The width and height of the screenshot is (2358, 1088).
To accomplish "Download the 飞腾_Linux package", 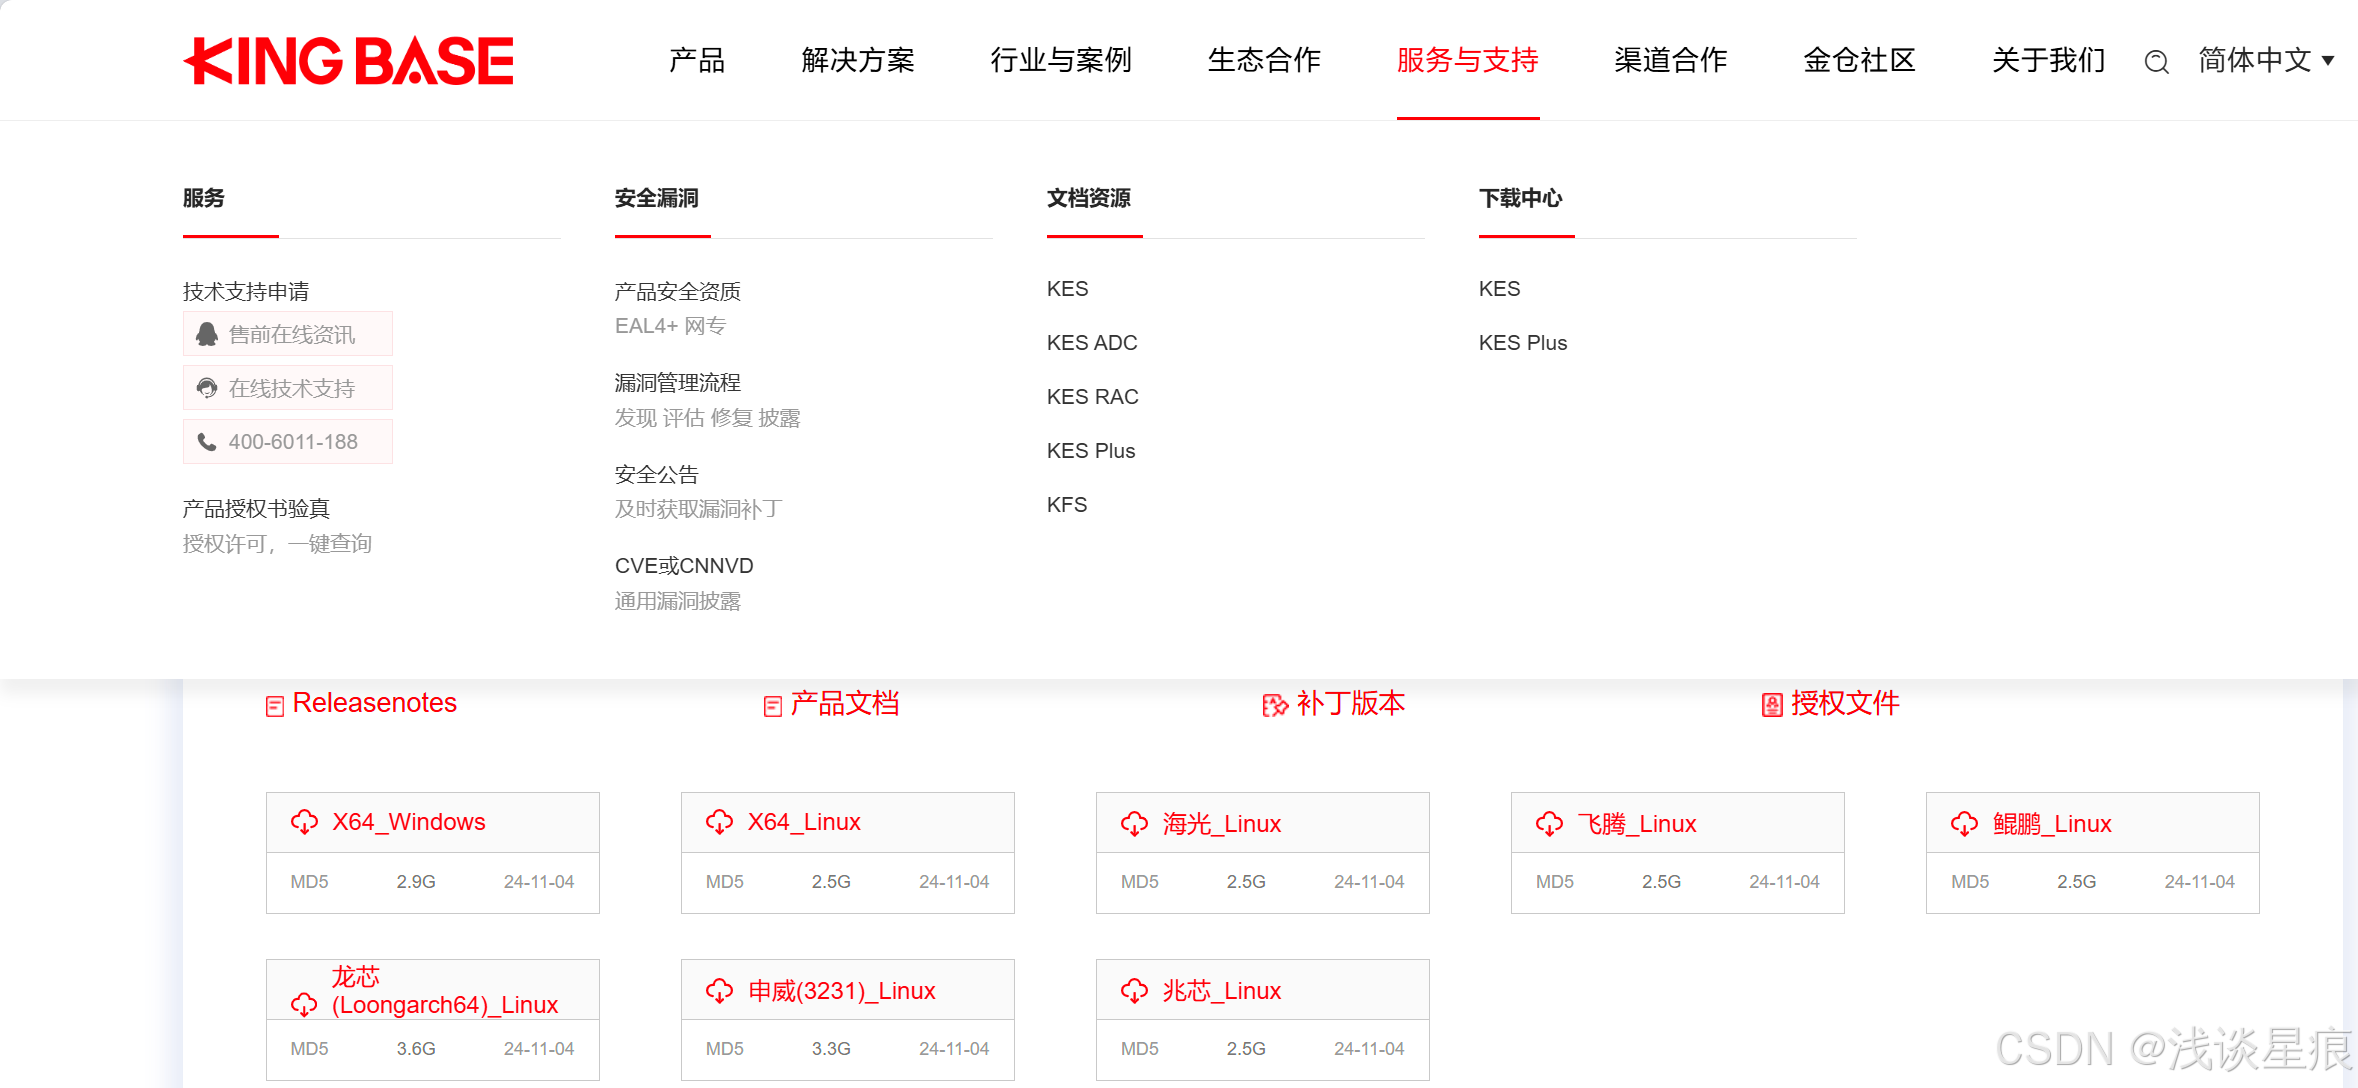I will (x=1637, y=824).
